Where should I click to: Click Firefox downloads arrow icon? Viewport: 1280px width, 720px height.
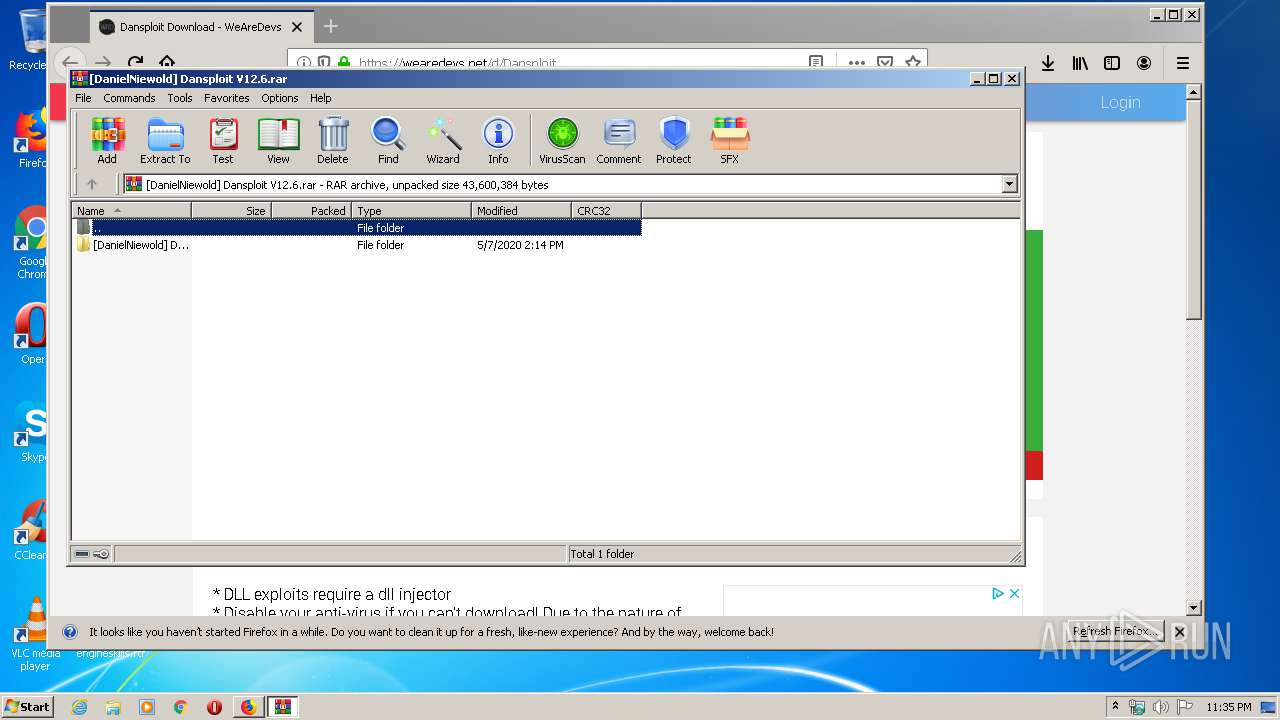point(1048,63)
